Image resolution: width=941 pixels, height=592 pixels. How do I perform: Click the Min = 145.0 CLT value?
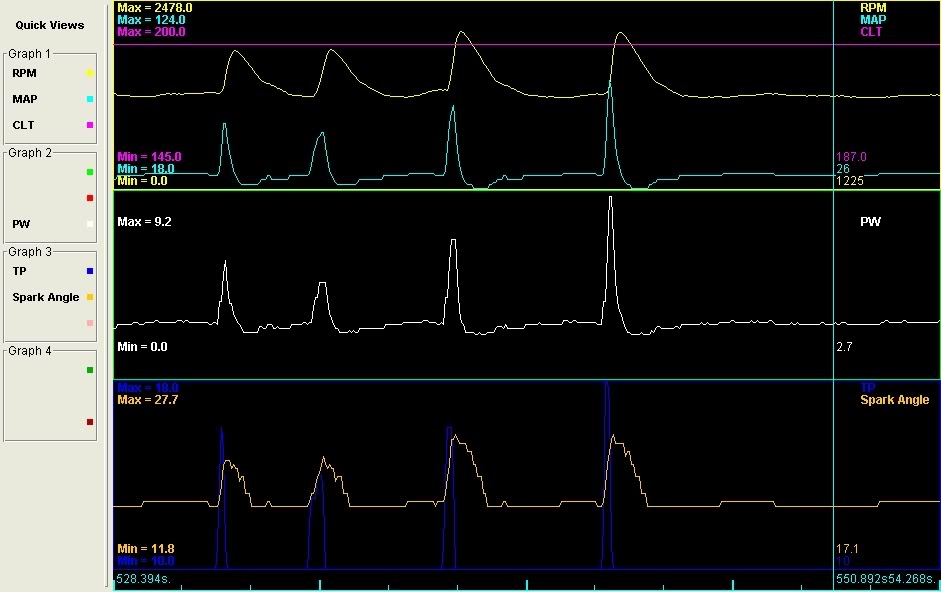149,157
